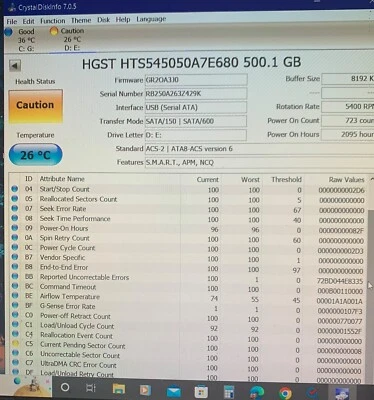This screenshot has height=400, width=374.
Task: Click the status icon for Seek Error Rate
Action: (14, 209)
